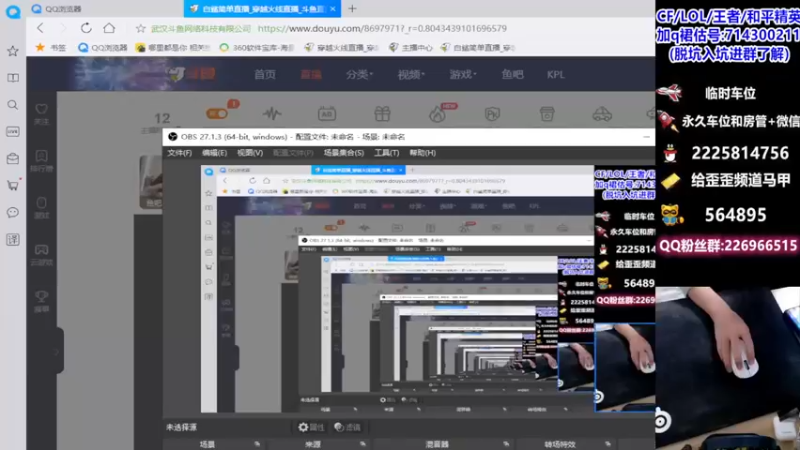Open the AD calendar icon in Douyu toolbar

coord(327,114)
